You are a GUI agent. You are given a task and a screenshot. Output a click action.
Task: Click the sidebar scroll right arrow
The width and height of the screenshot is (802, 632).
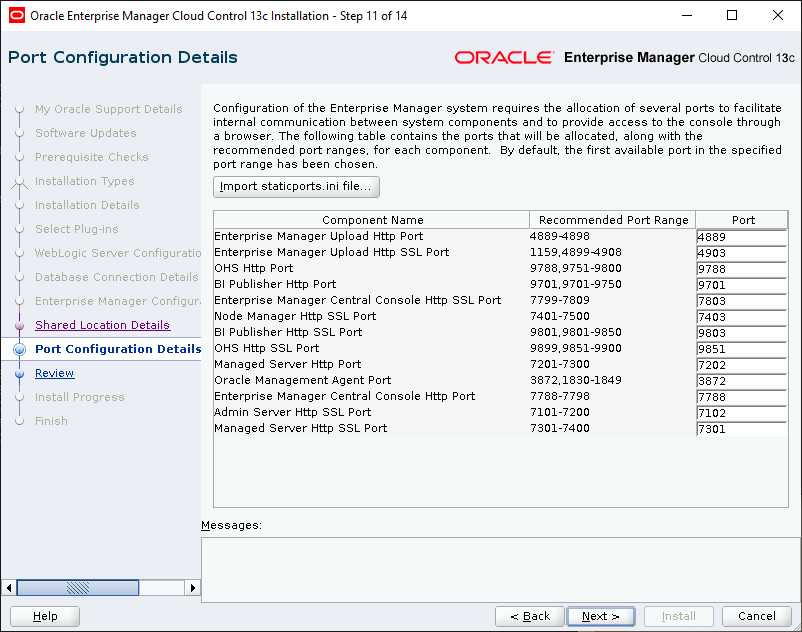192,588
